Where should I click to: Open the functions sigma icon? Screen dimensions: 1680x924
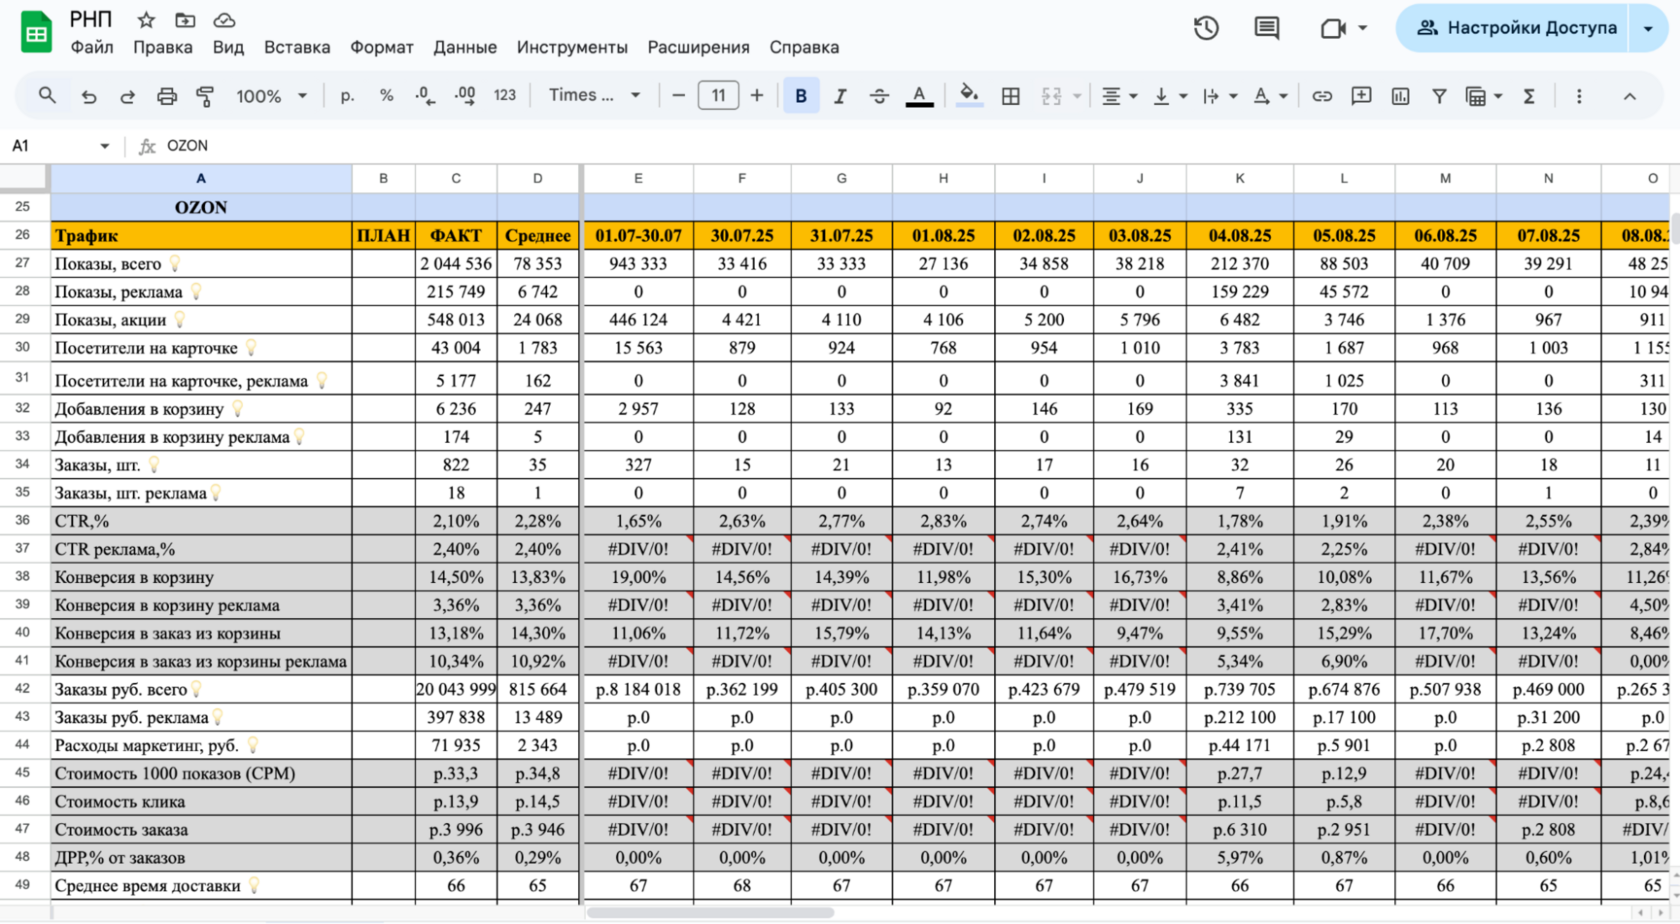coord(1529,96)
